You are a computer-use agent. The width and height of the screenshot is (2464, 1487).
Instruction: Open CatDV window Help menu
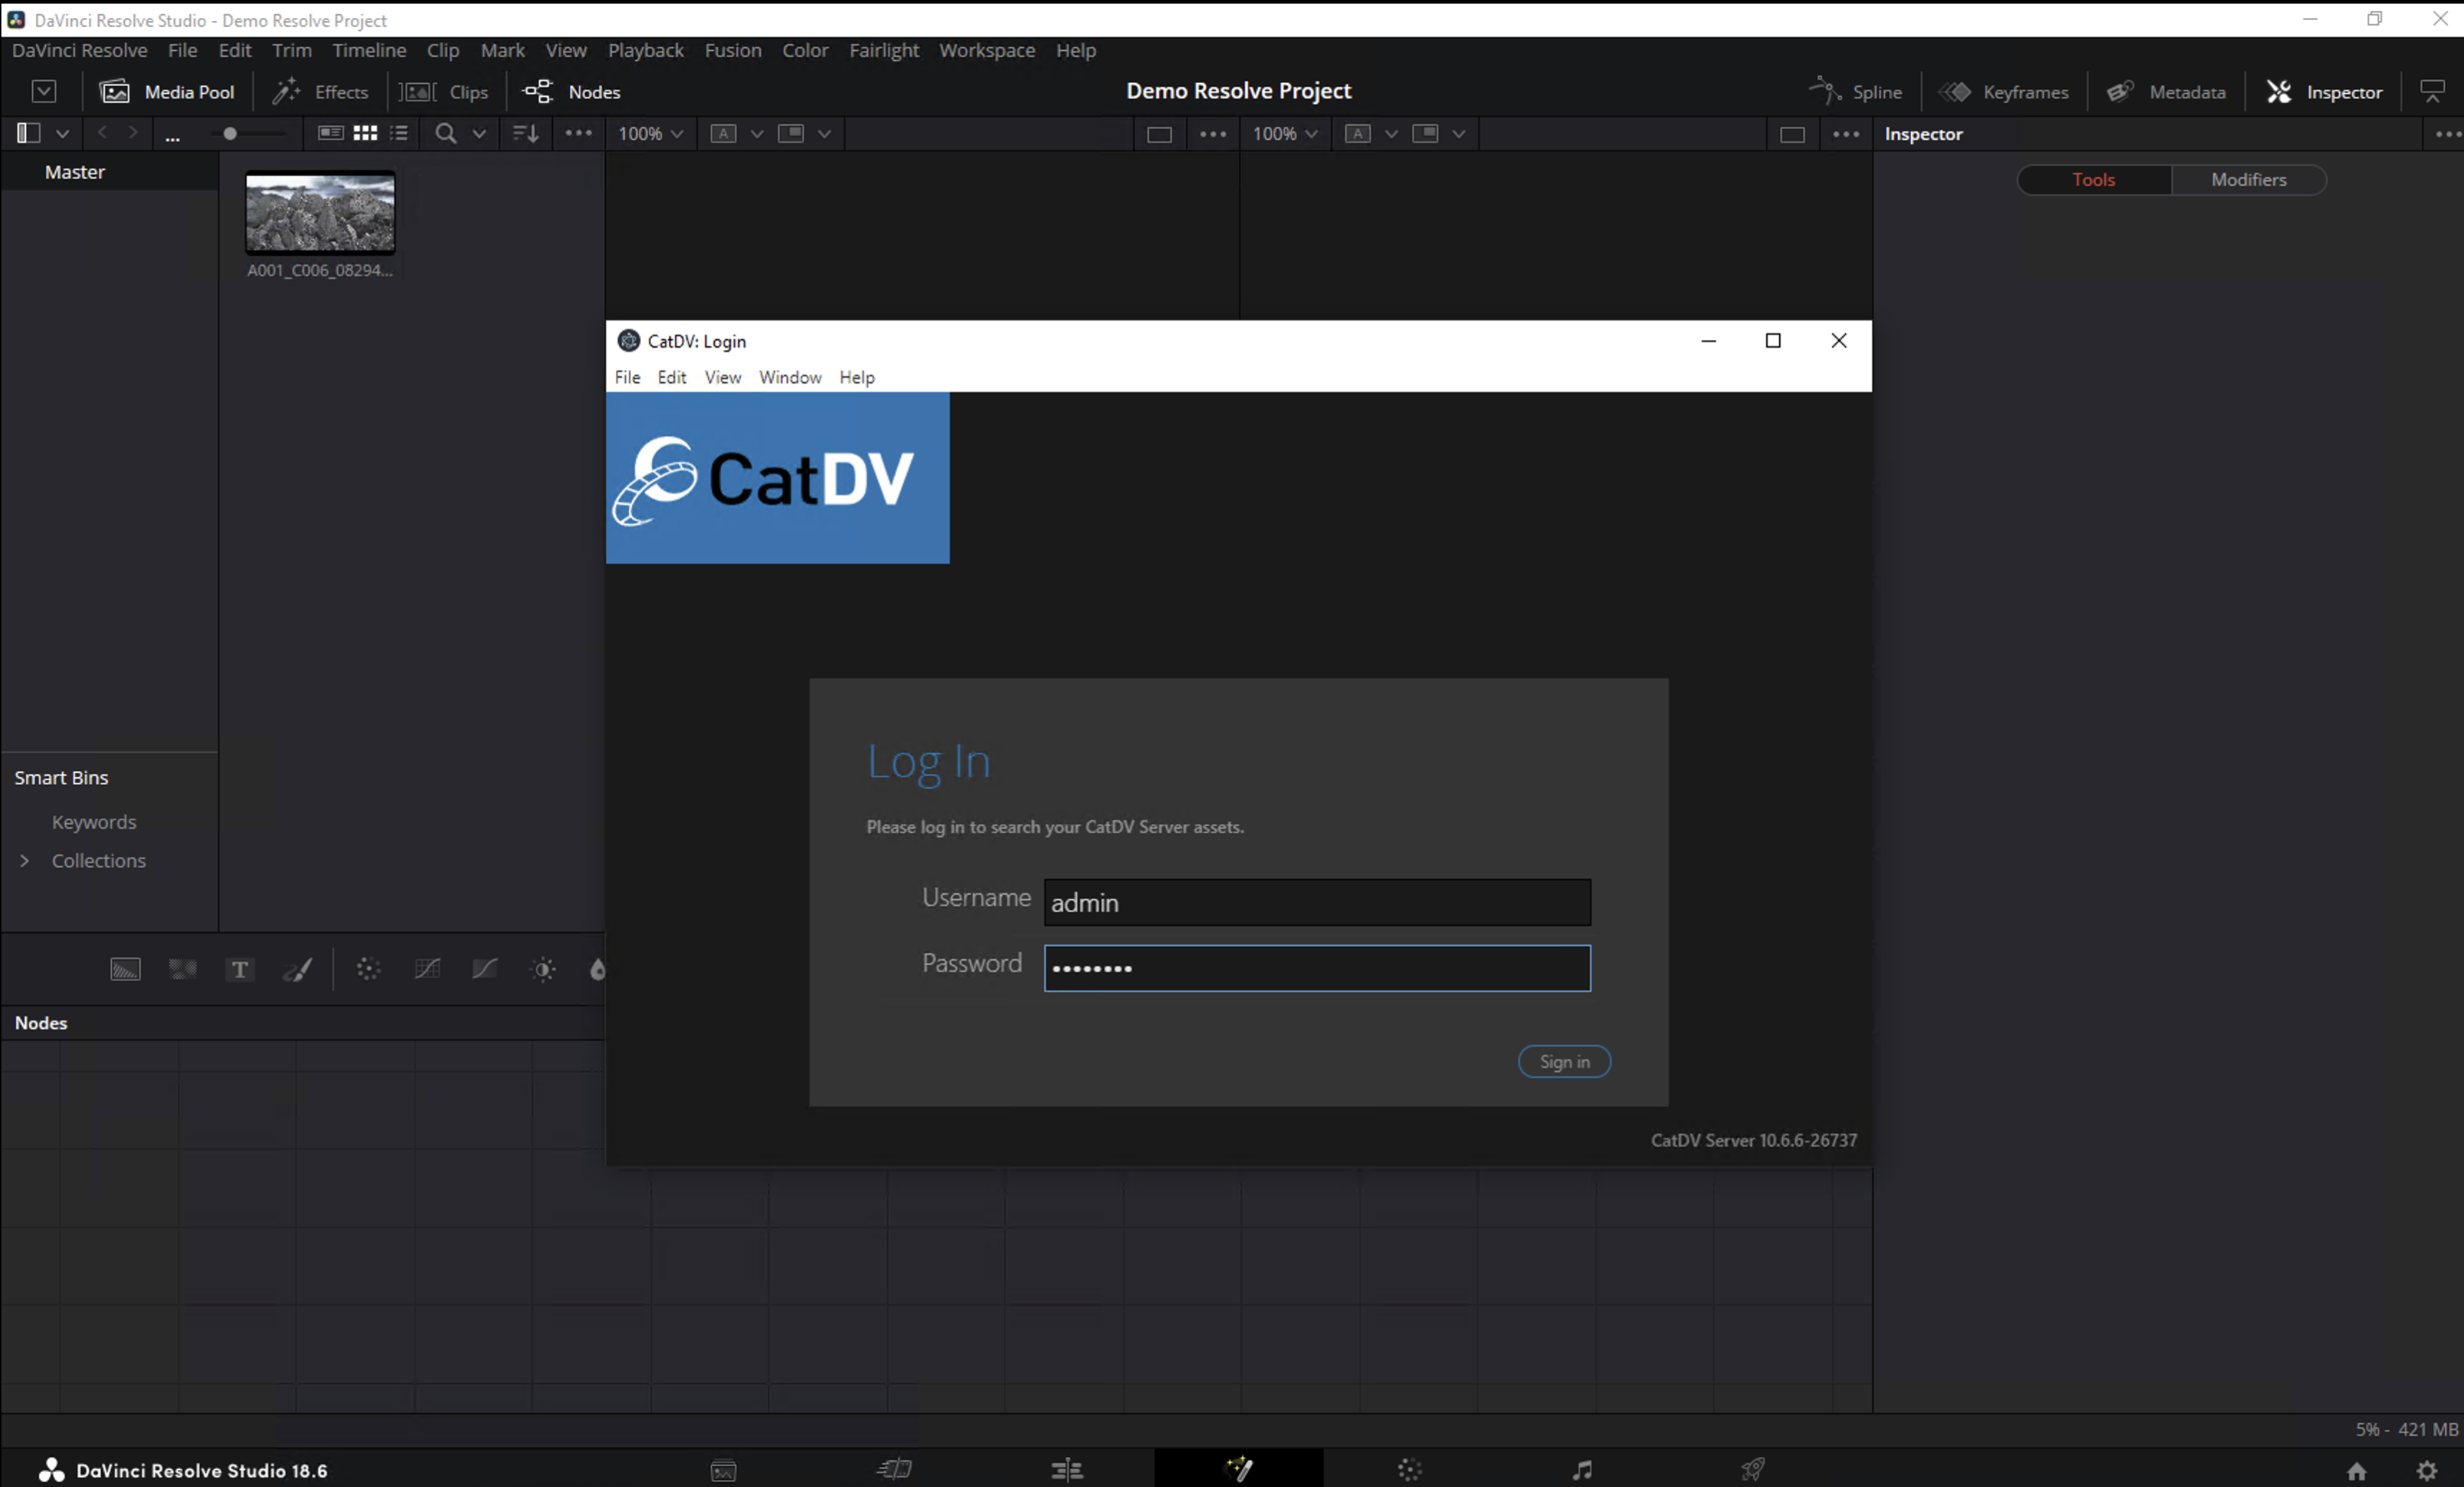click(857, 377)
